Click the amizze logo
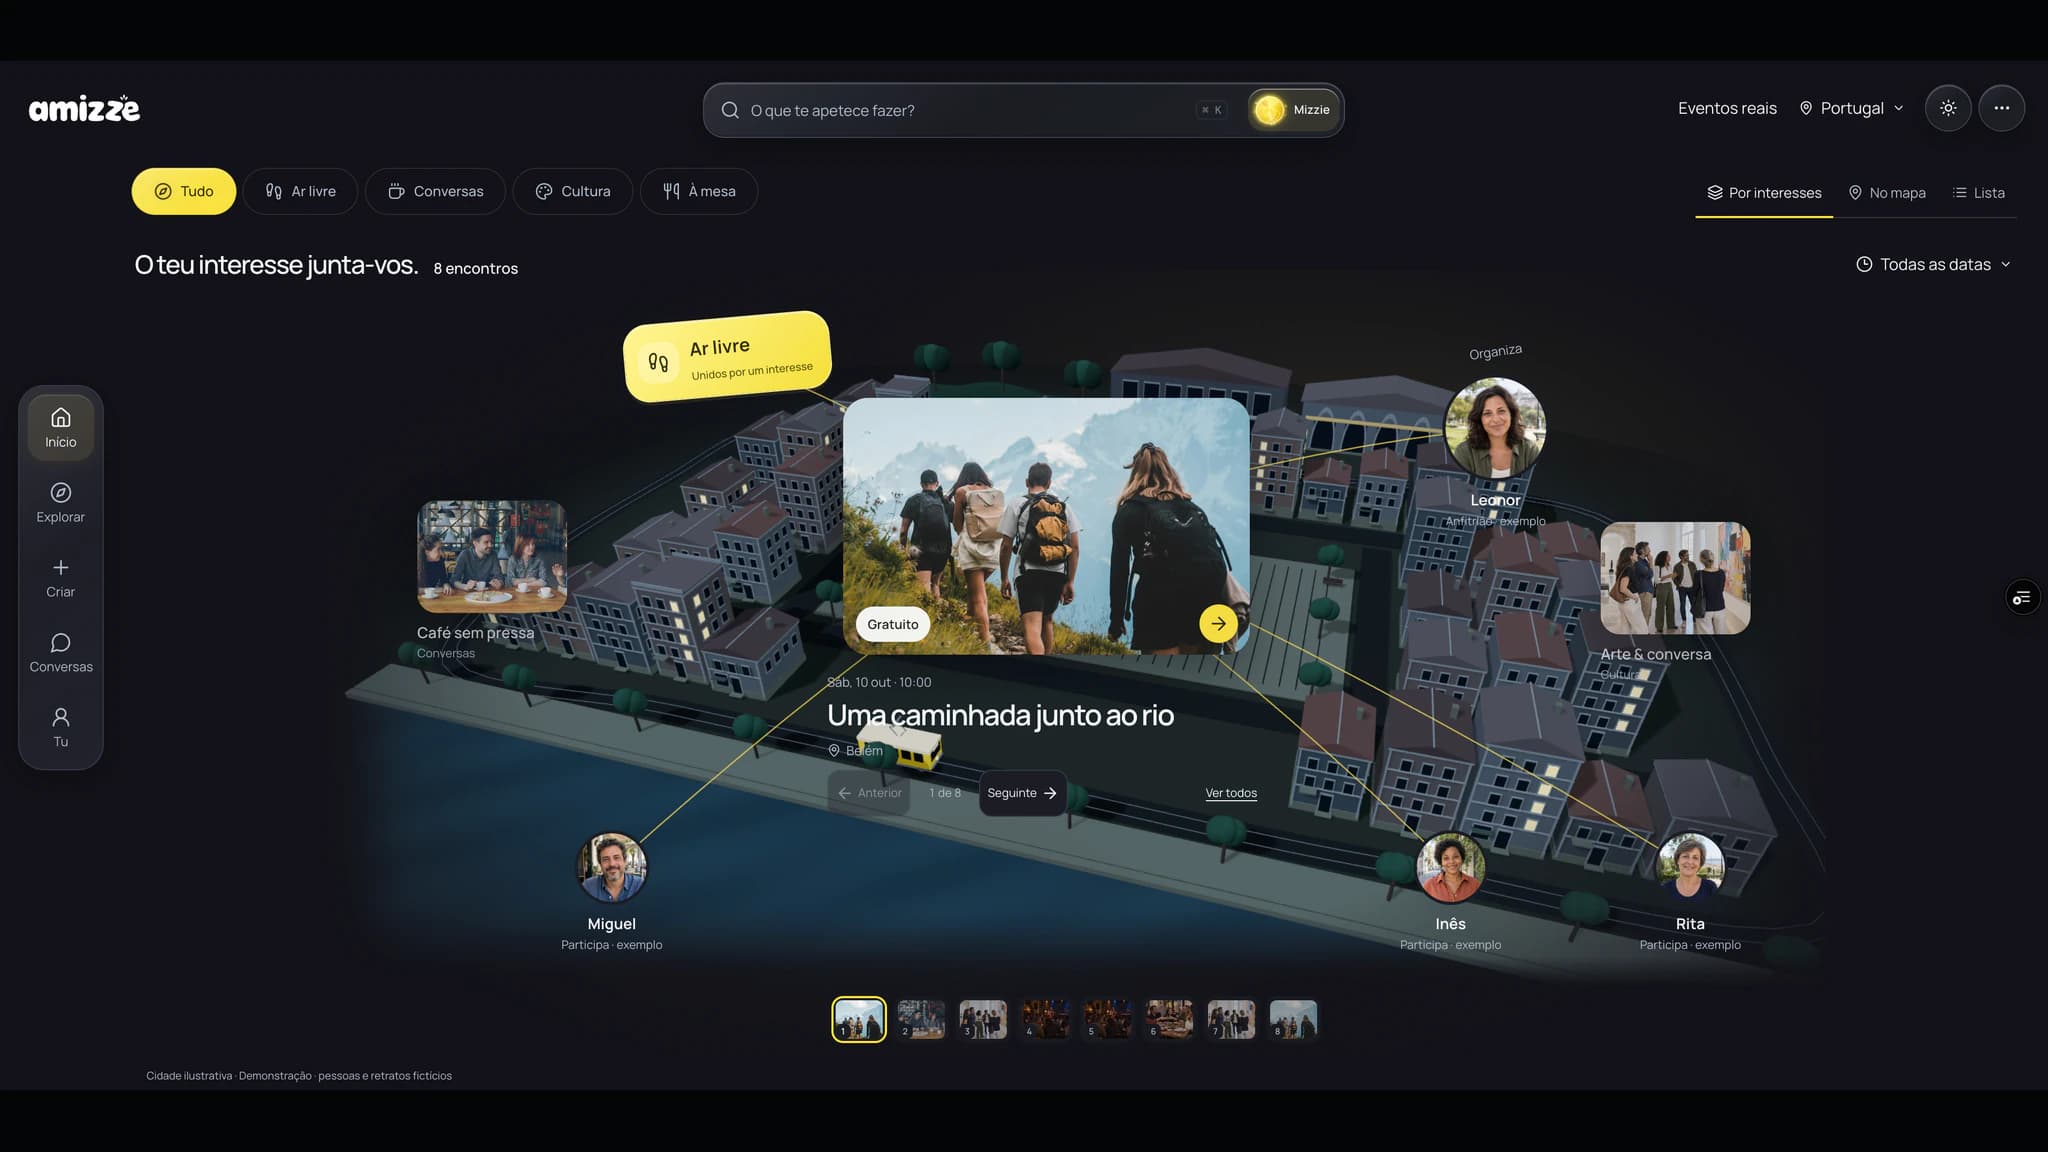2048x1152 pixels. (x=84, y=108)
